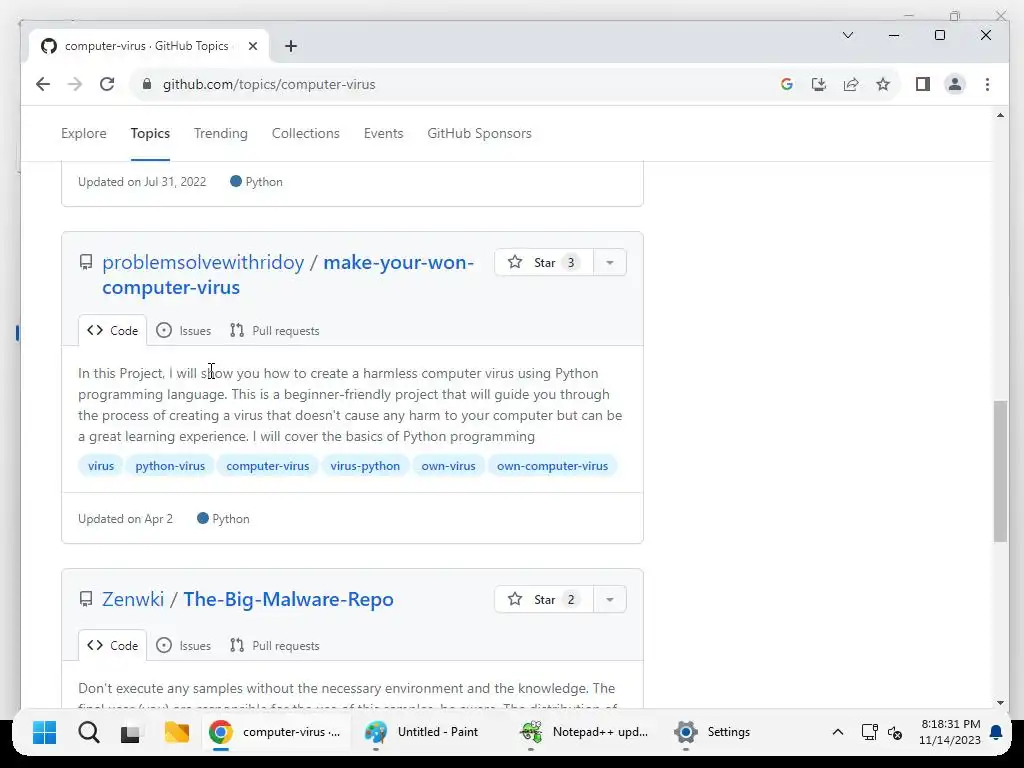Star the make-your-won-computer-virus repository
Viewport: 1024px width, 768px height.
click(x=544, y=263)
